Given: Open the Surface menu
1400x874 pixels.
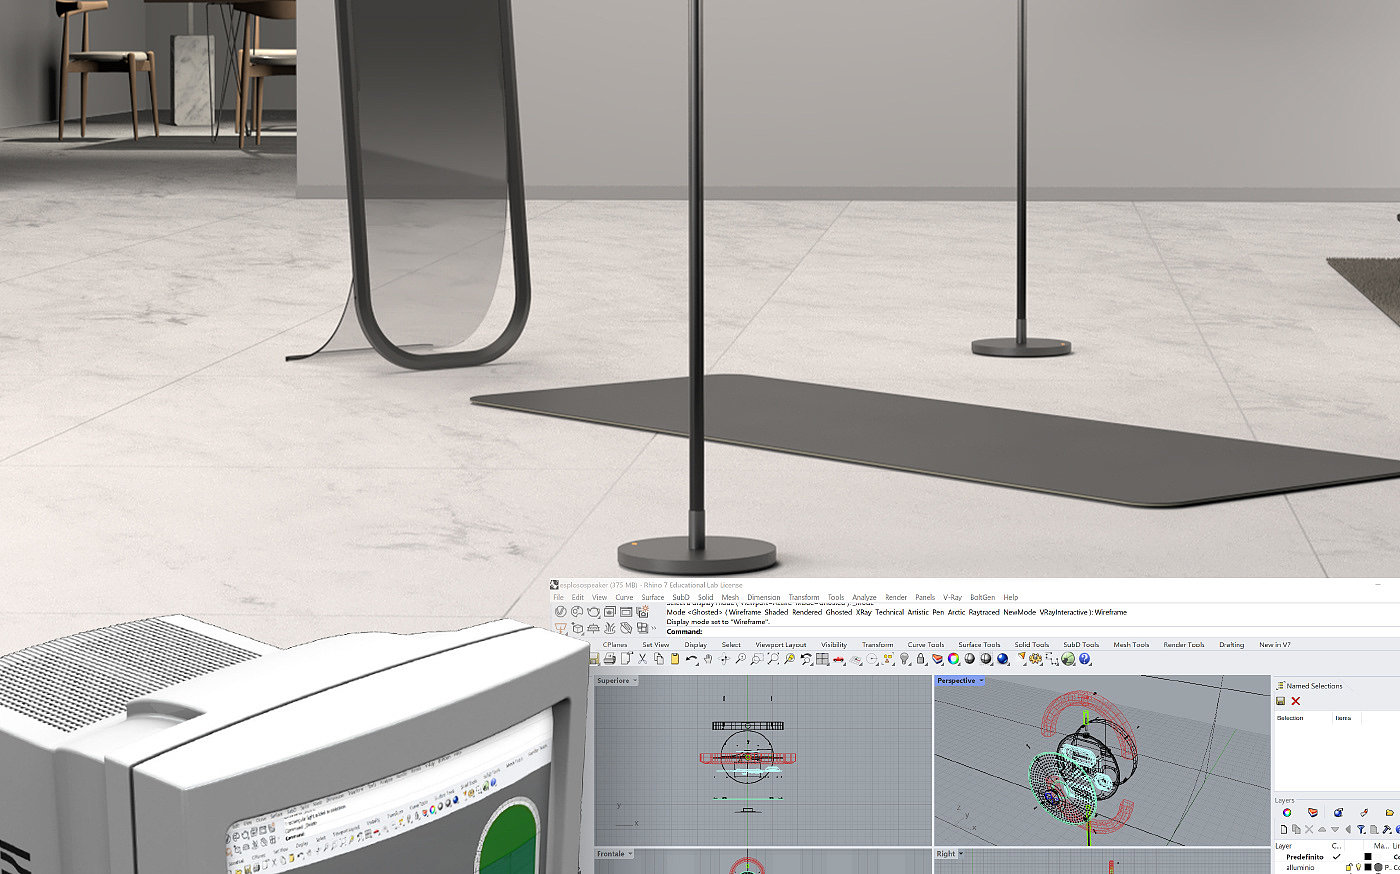Looking at the screenshot, I should [652, 597].
